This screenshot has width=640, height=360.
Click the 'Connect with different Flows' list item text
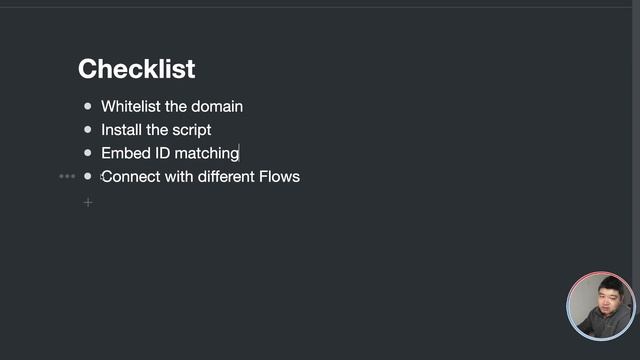[200, 177]
